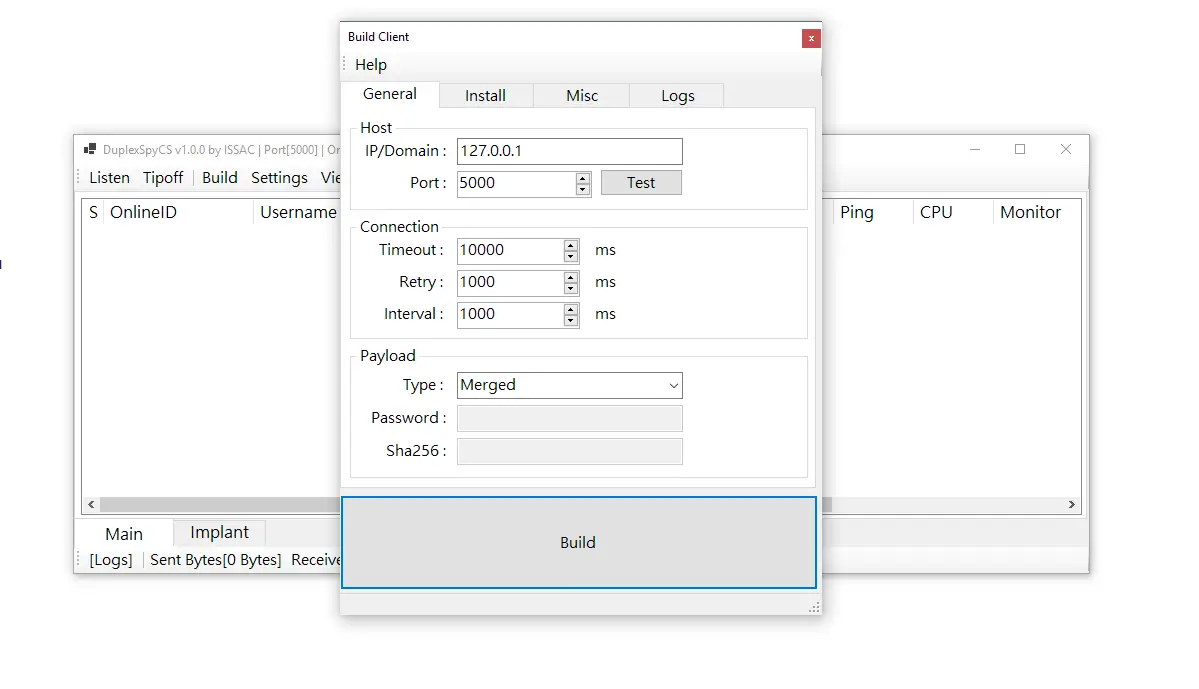Screen dimensions: 1199x689
Task: Open the Payload Type dropdown showing Merged
Action: 673,385
